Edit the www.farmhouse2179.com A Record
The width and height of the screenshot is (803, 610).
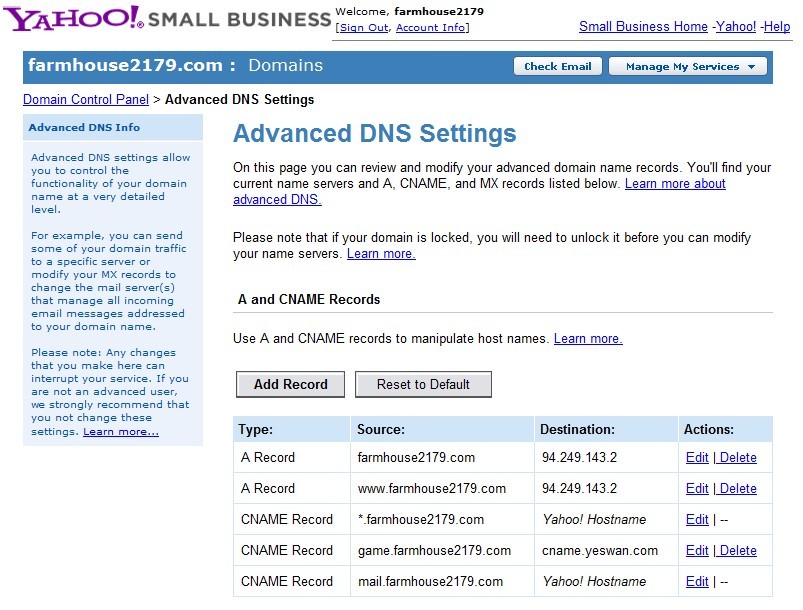point(697,489)
